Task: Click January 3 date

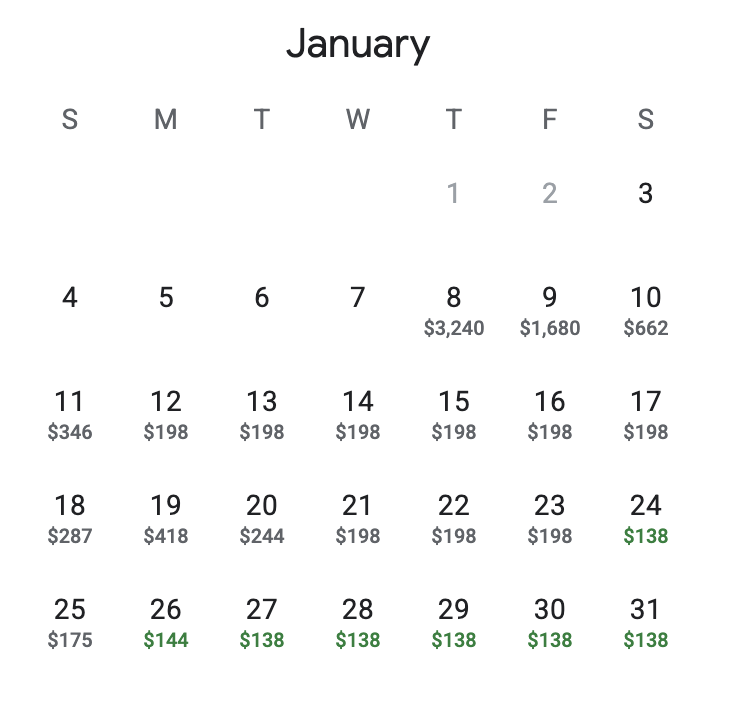Action: tap(645, 193)
